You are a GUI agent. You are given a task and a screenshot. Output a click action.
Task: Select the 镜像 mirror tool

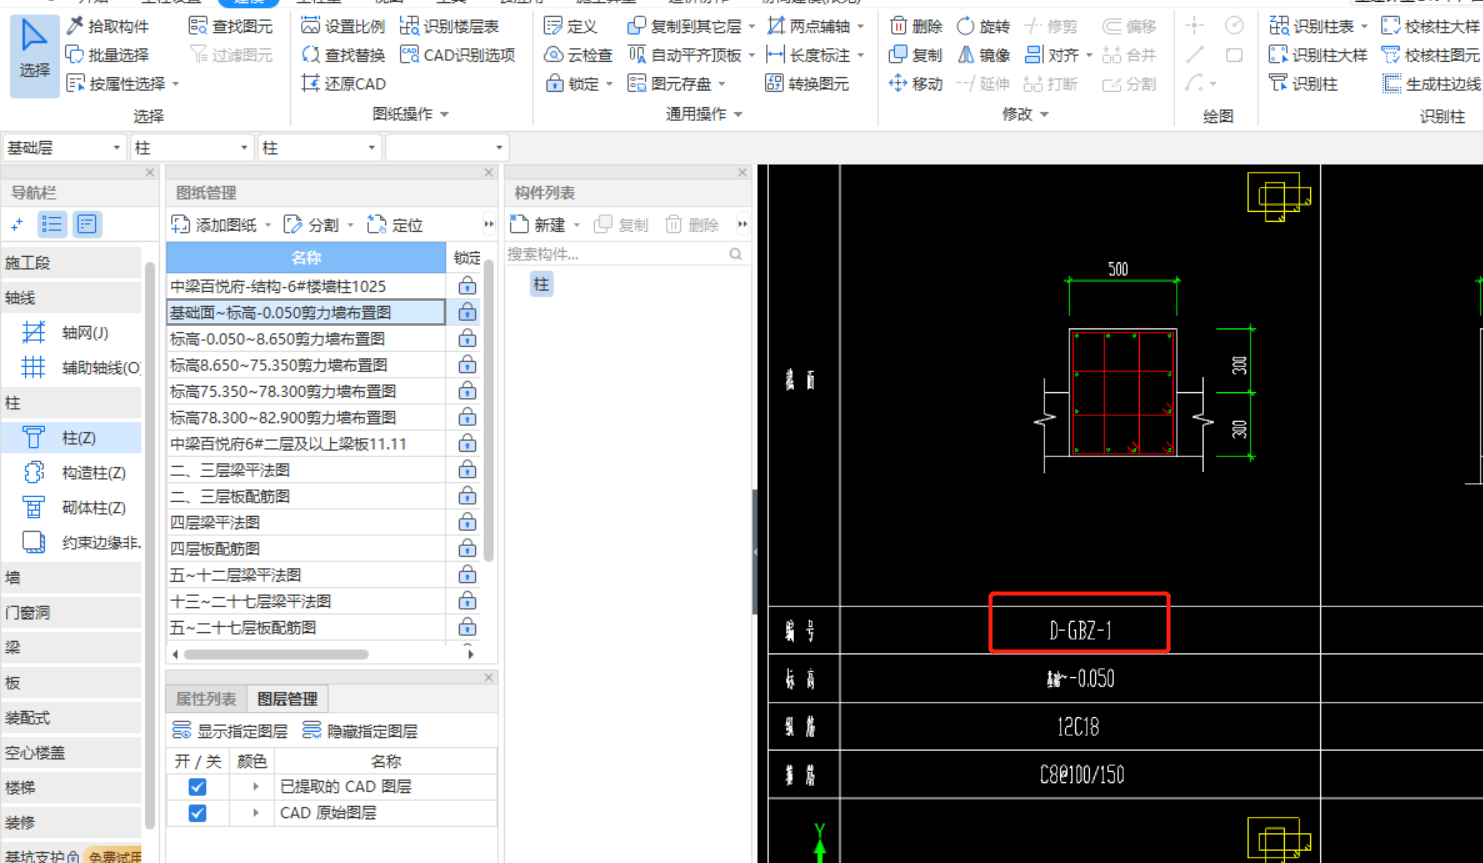point(983,55)
